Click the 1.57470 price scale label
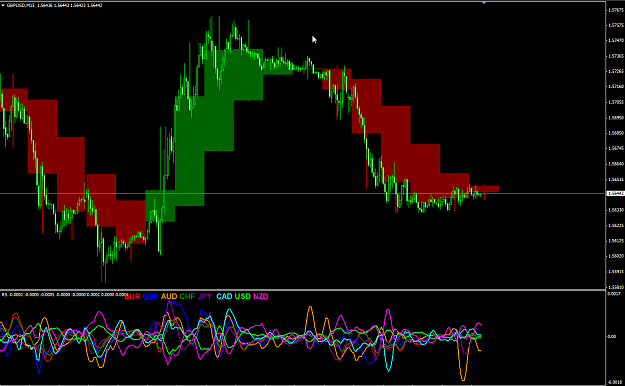This screenshot has width=625, height=386. [x=616, y=40]
